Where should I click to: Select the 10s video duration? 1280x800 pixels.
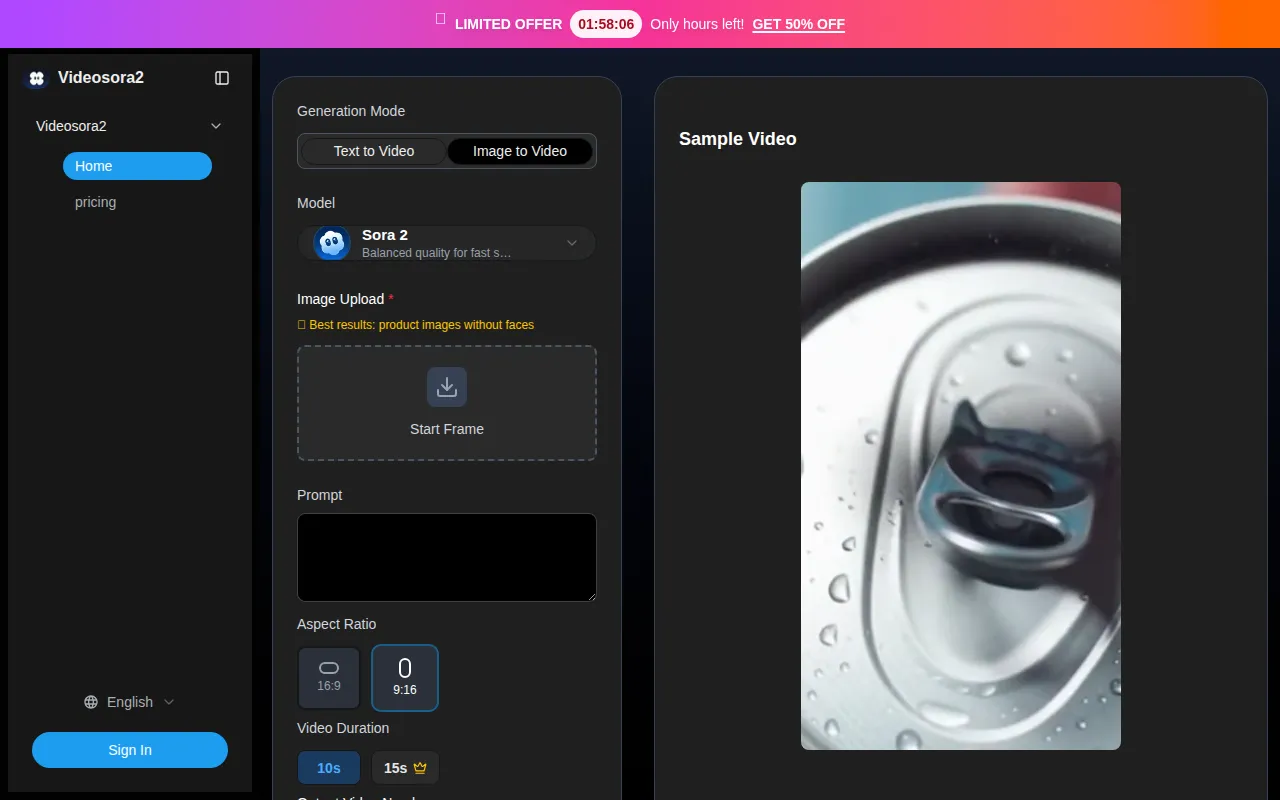[x=328, y=768]
